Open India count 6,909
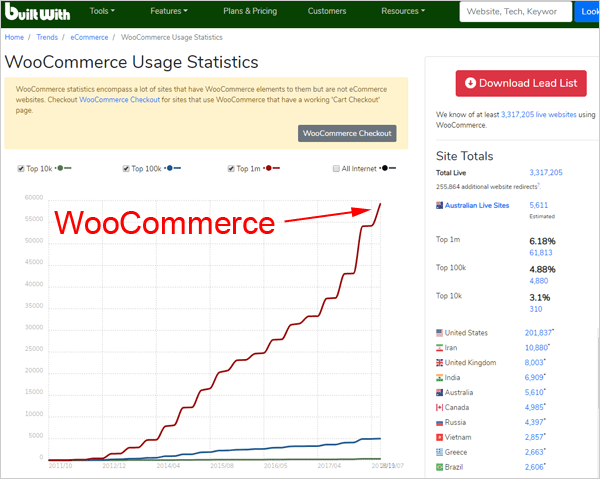Image resolution: width=600 pixels, height=479 pixels. point(534,378)
